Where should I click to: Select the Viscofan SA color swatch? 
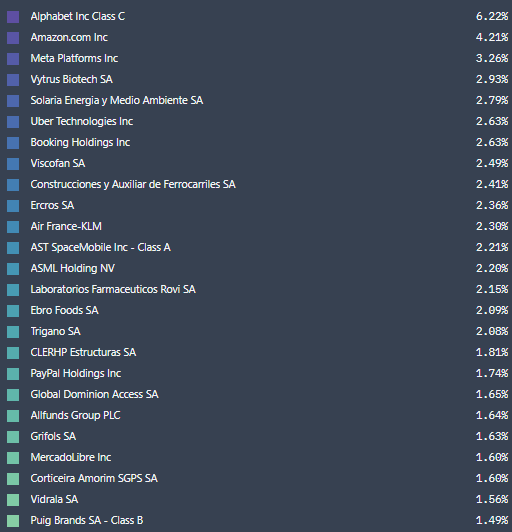coord(13,164)
